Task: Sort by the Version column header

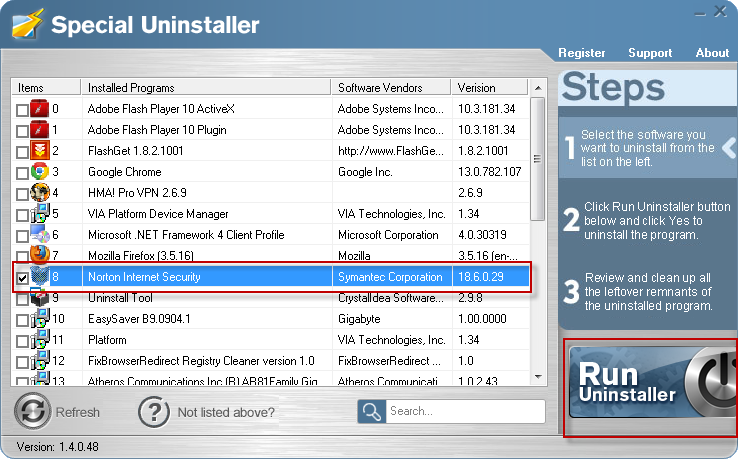Action: pyautogui.click(x=490, y=88)
